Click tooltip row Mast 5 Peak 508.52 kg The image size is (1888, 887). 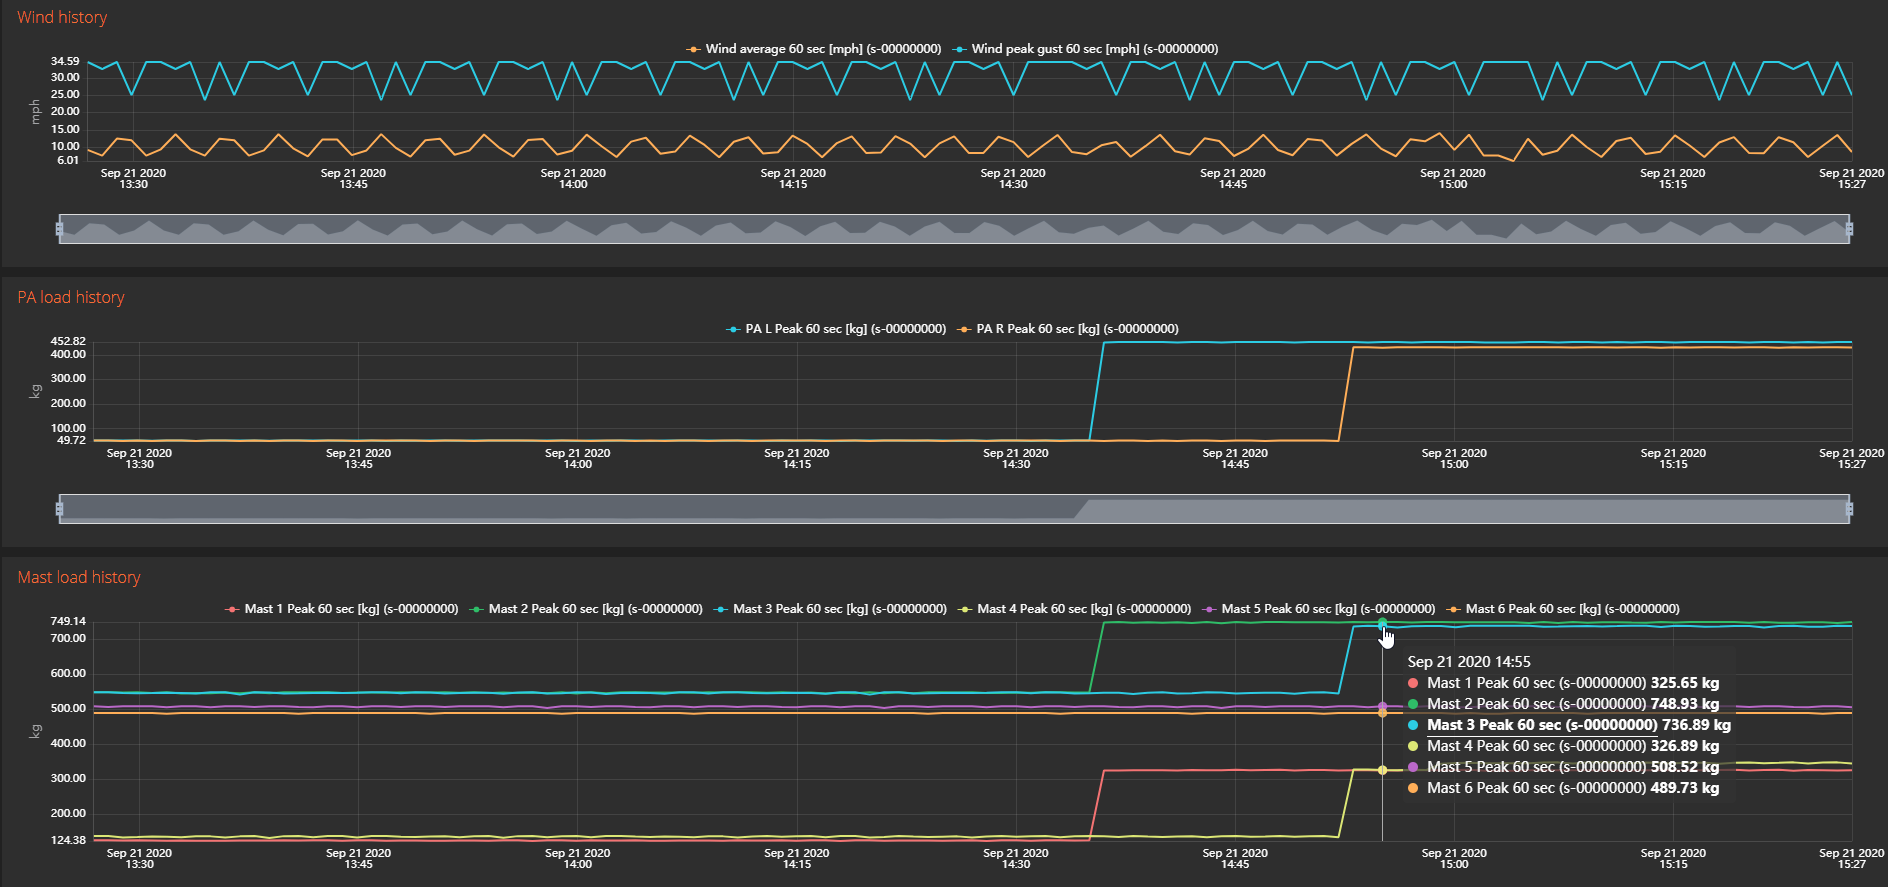click(x=1563, y=767)
